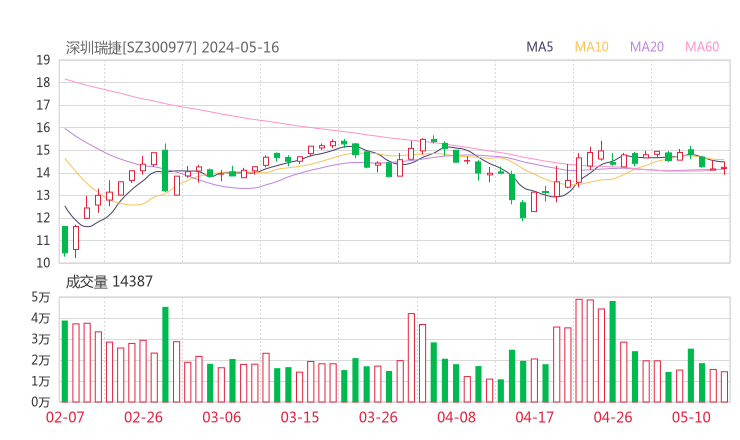Click the 04-17 date axis label
The height and width of the screenshot is (440, 740).
[x=535, y=417]
